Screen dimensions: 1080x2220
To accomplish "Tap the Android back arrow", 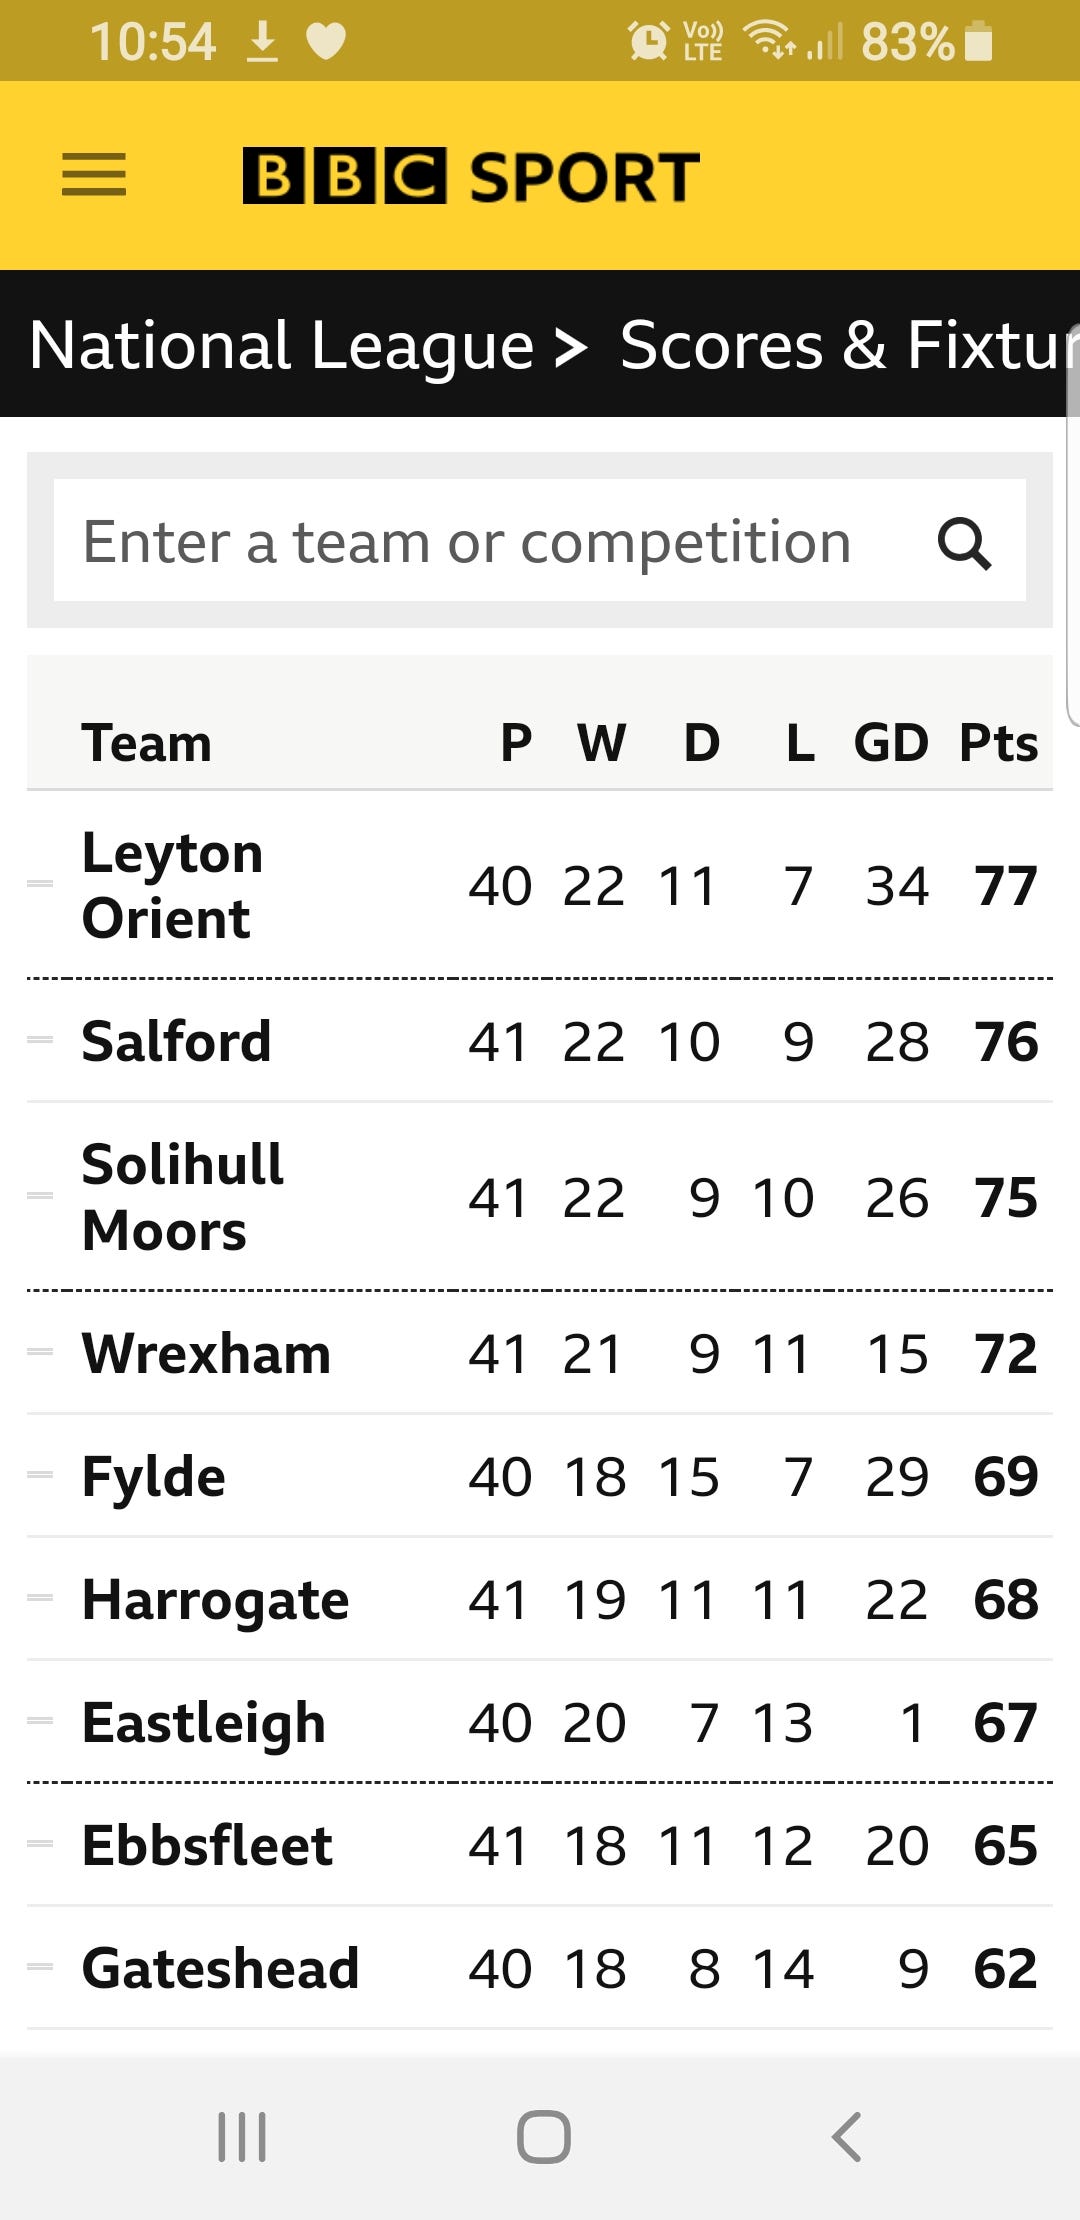I will [846, 2137].
